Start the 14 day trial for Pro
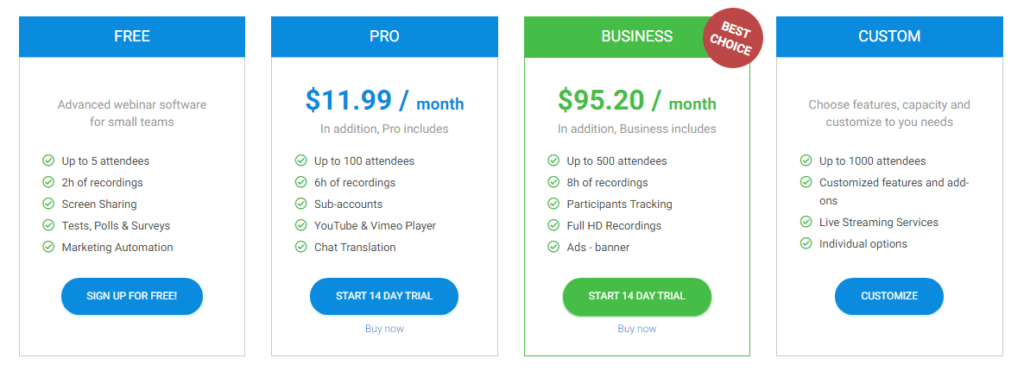Image resolution: width=1024 pixels, height=371 pixels. [384, 296]
